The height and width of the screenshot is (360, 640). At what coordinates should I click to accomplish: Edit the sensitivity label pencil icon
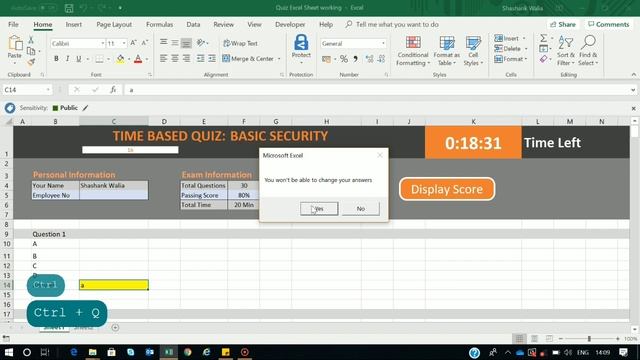85,108
